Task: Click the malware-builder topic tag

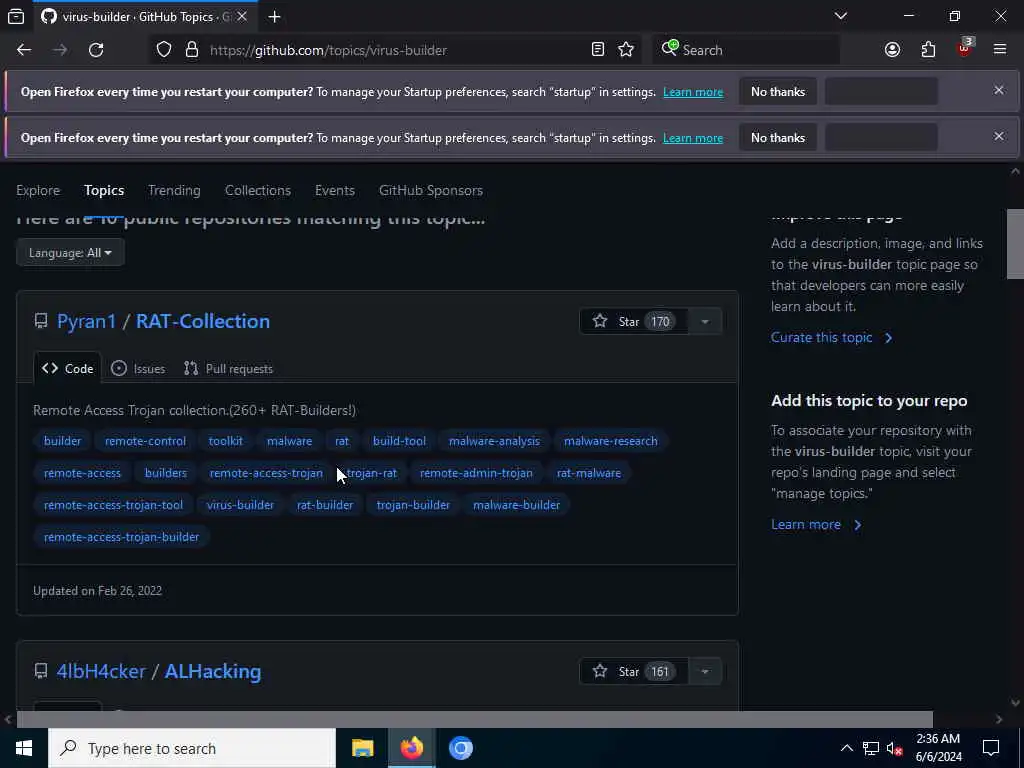Action: coord(517,505)
